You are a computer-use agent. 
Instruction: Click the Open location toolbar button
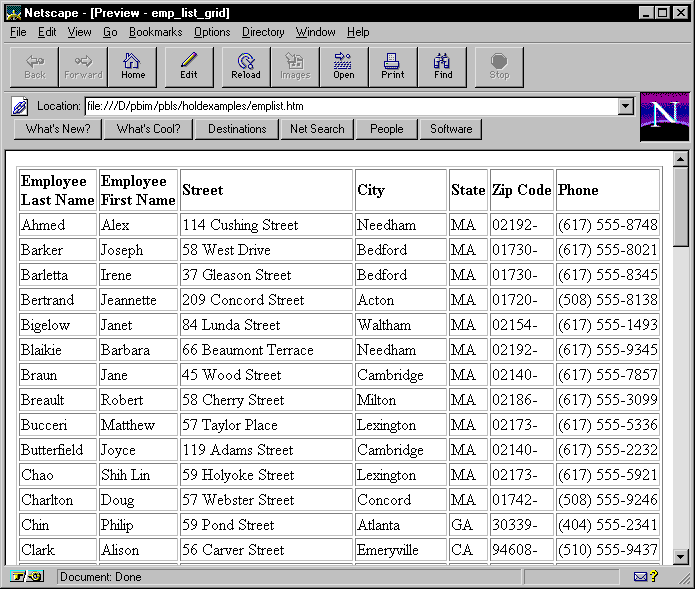(344, 67)
